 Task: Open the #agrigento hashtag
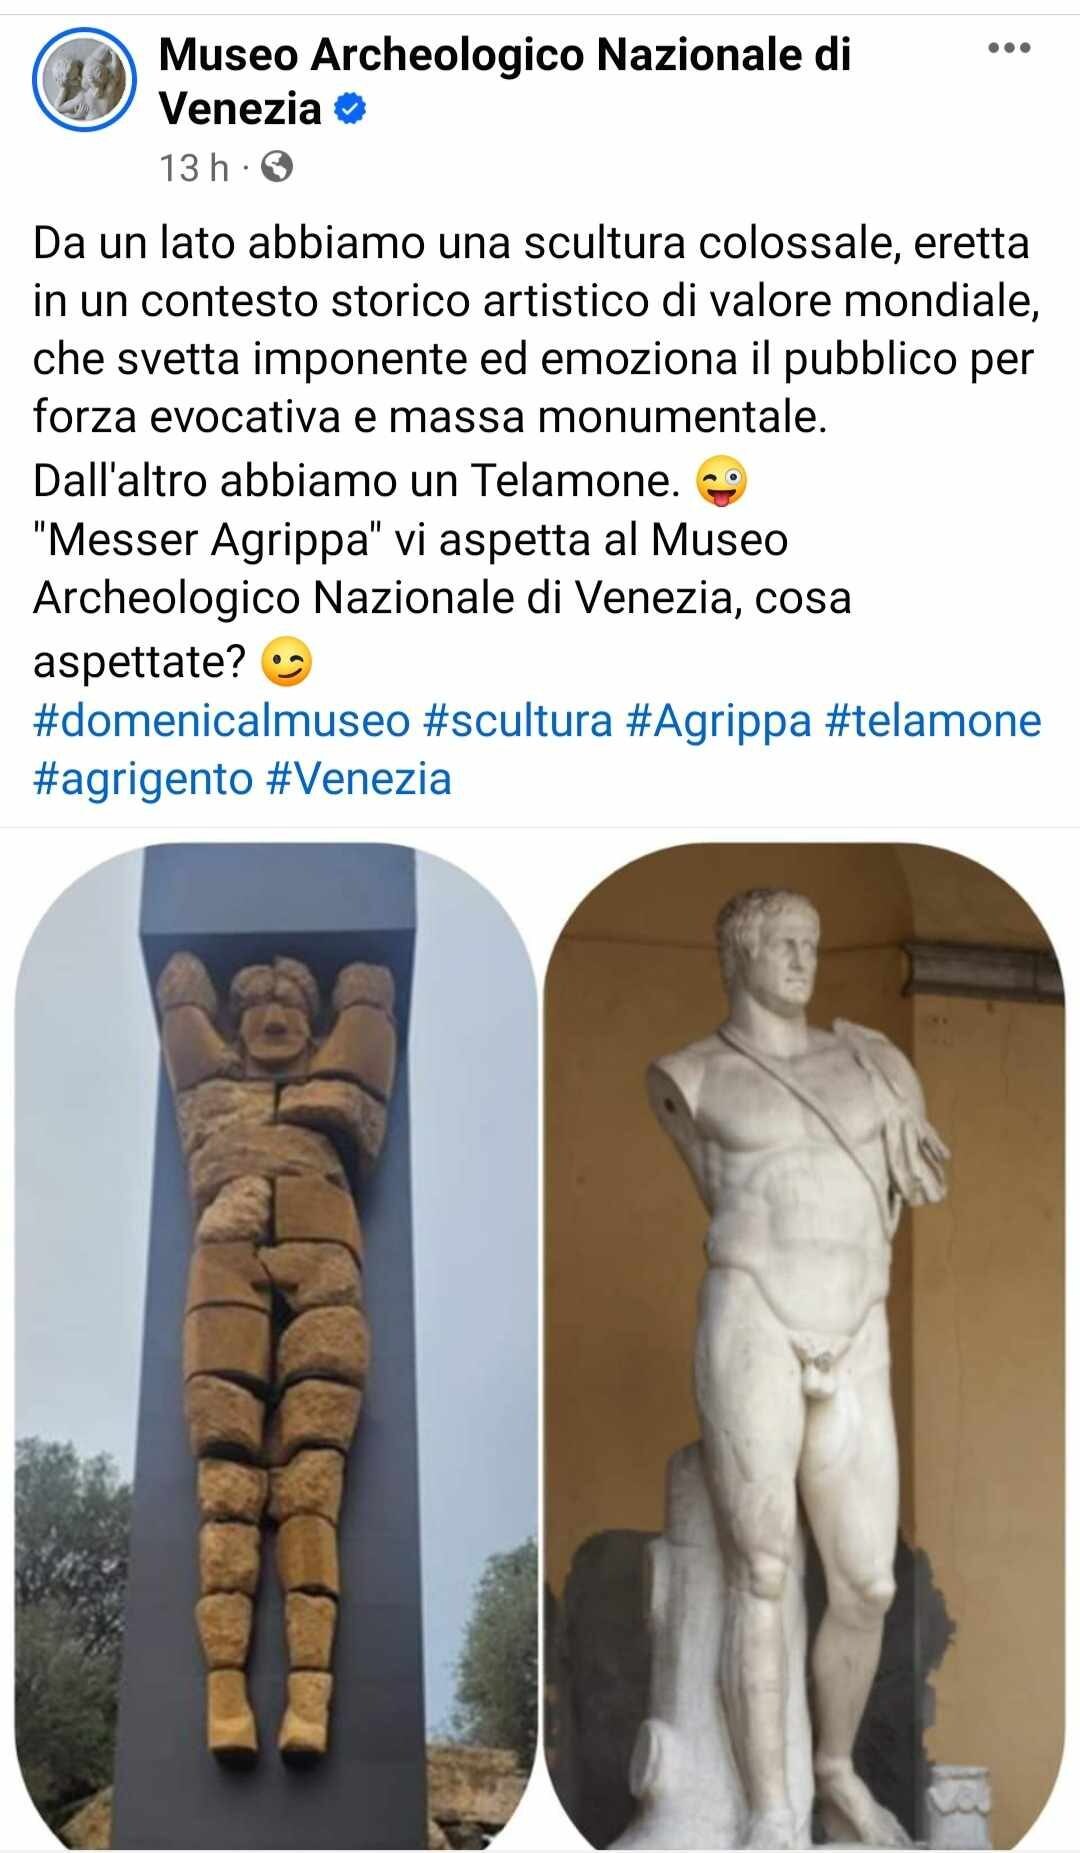142,779
